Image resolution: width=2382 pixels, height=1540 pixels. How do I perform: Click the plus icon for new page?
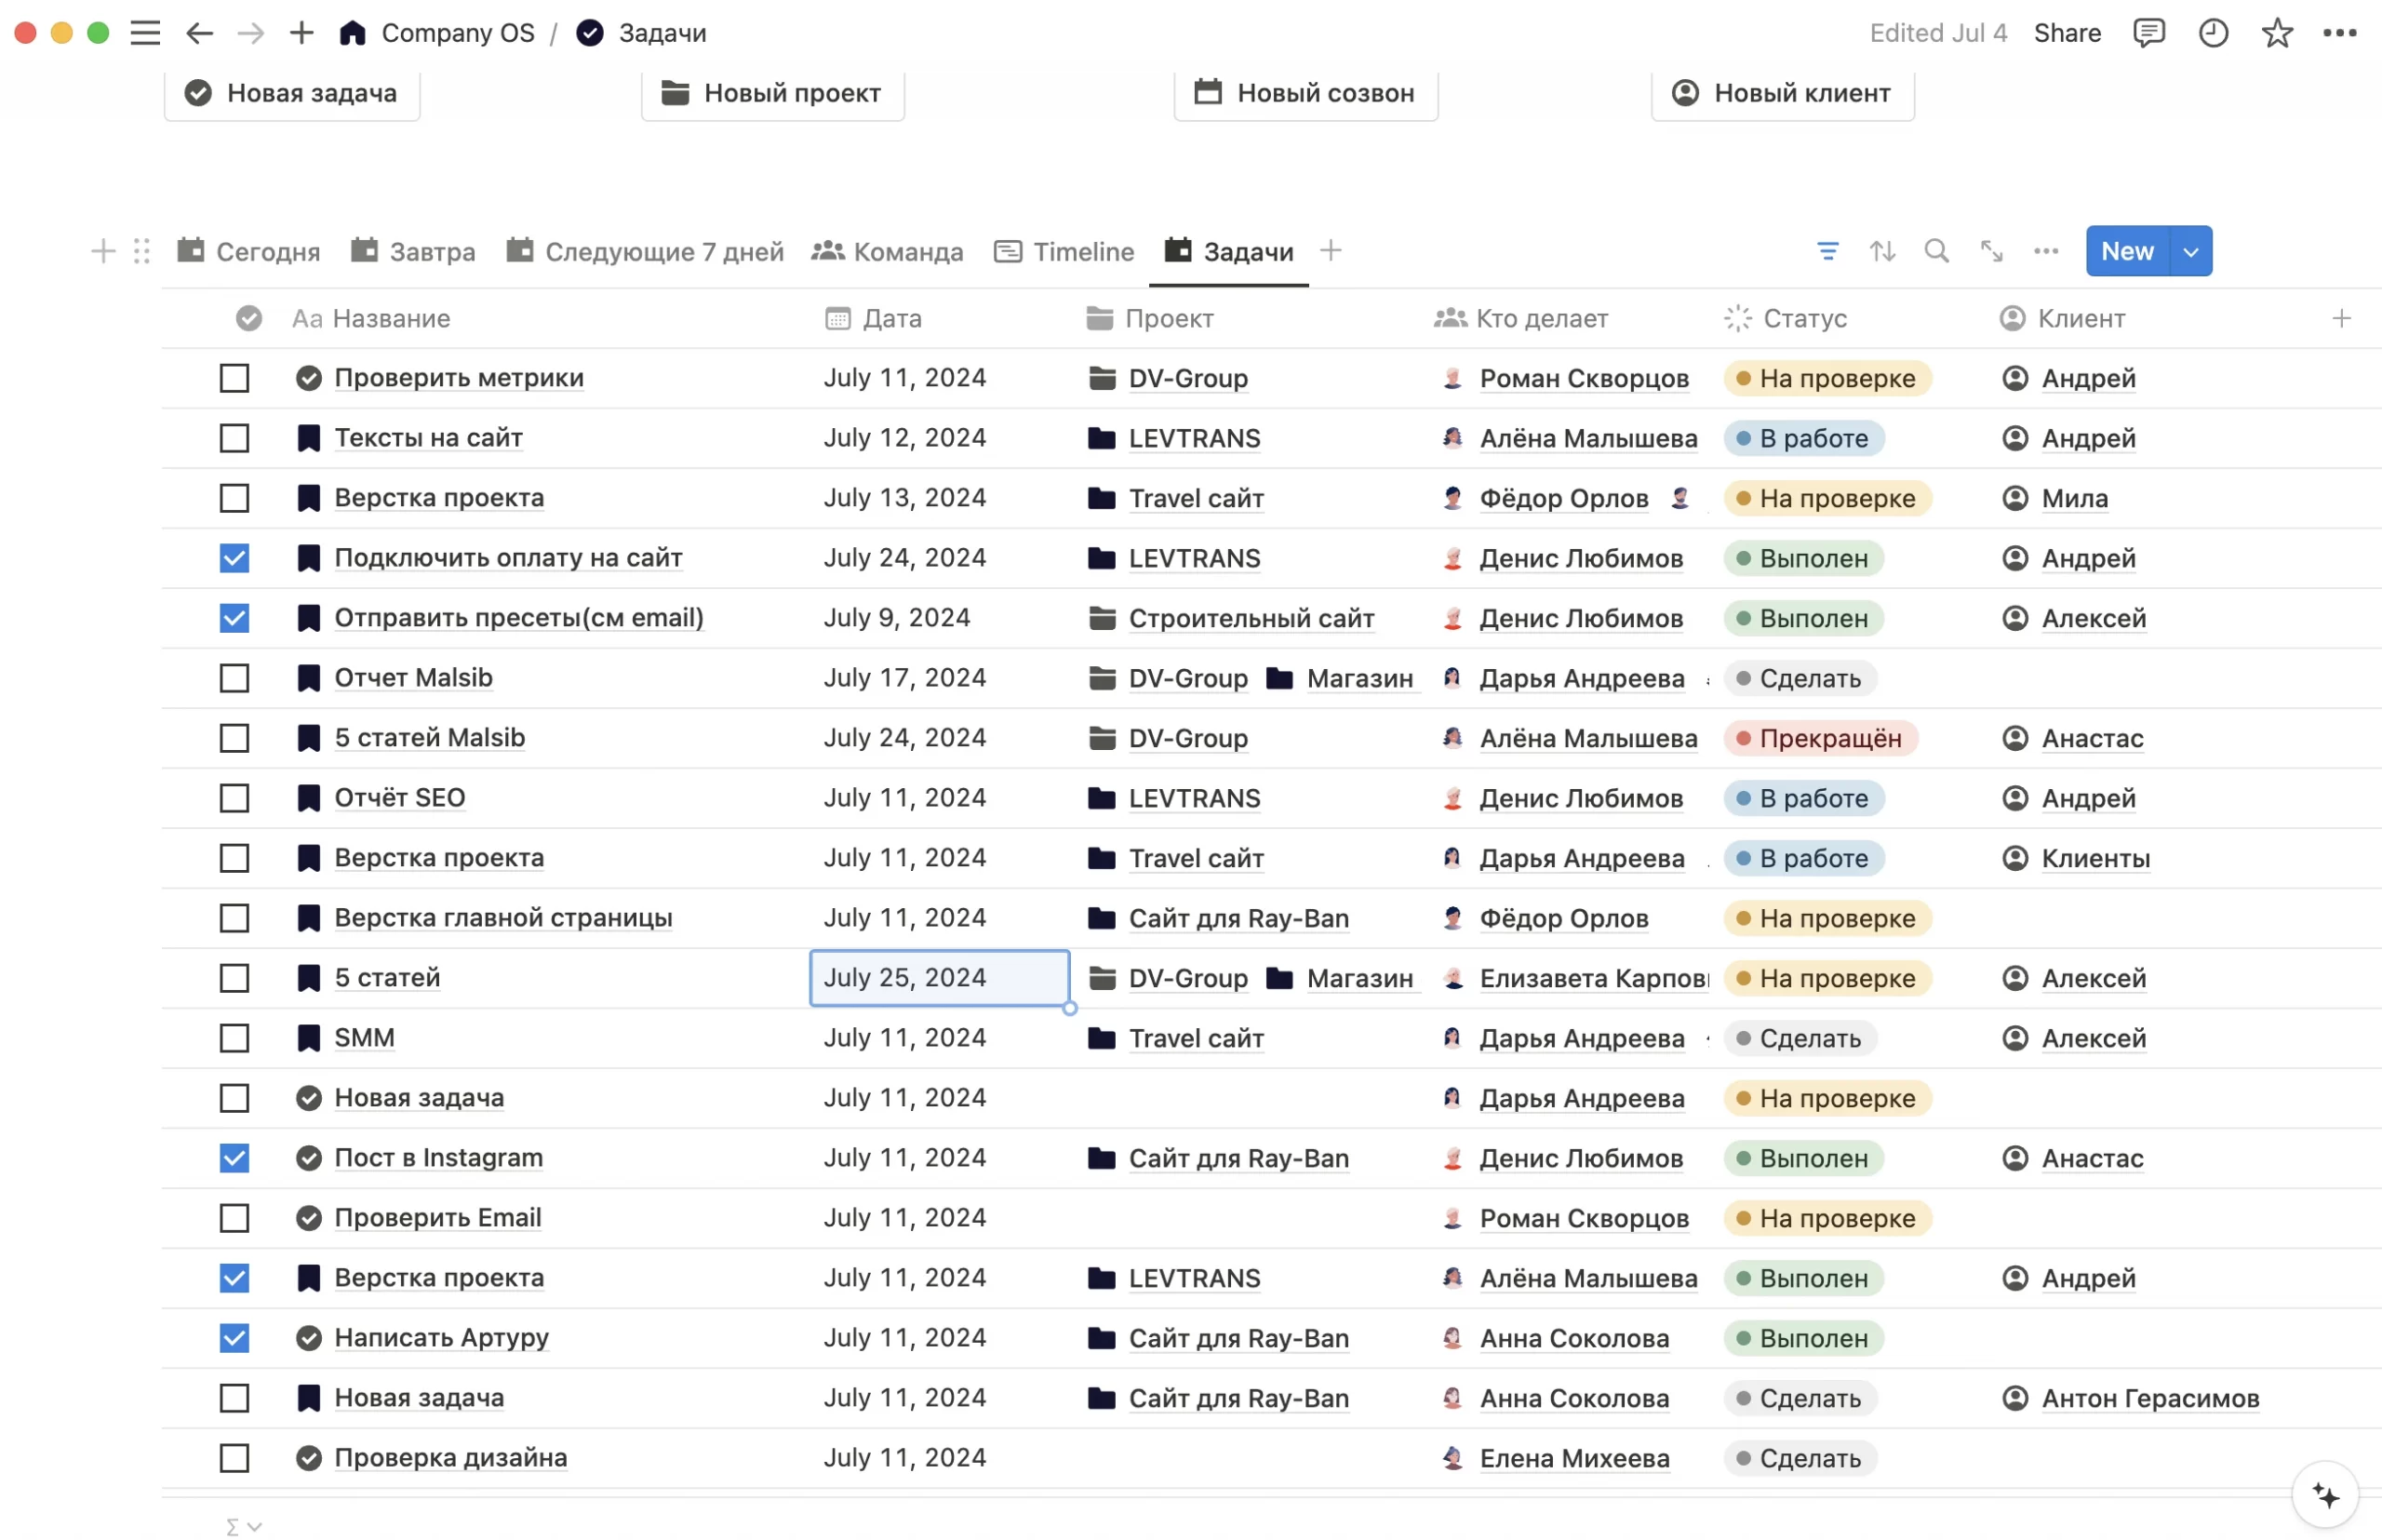pyautogui.click(x=301, y=33)
